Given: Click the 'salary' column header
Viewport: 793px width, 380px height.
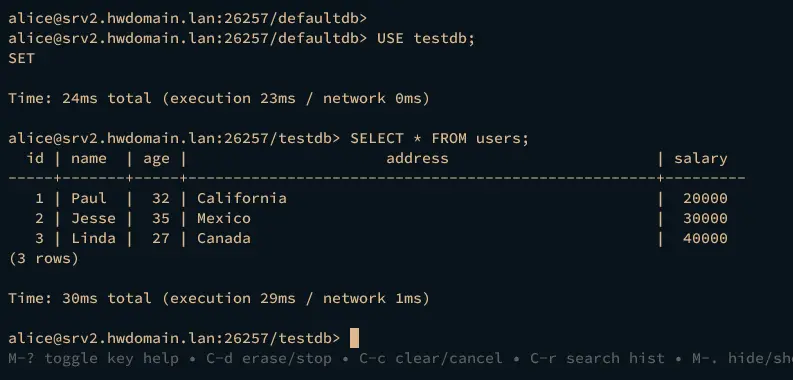Looking at the screenshot, I should coord(700,159).
